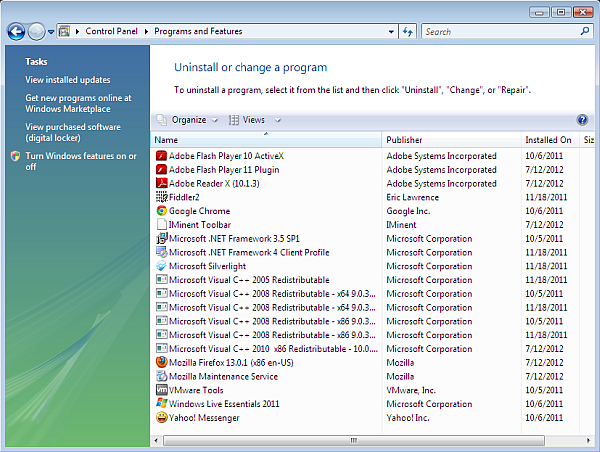600x452 pixels.
Task: Open View purchased software (digital locker)
Action: [73, 132]
